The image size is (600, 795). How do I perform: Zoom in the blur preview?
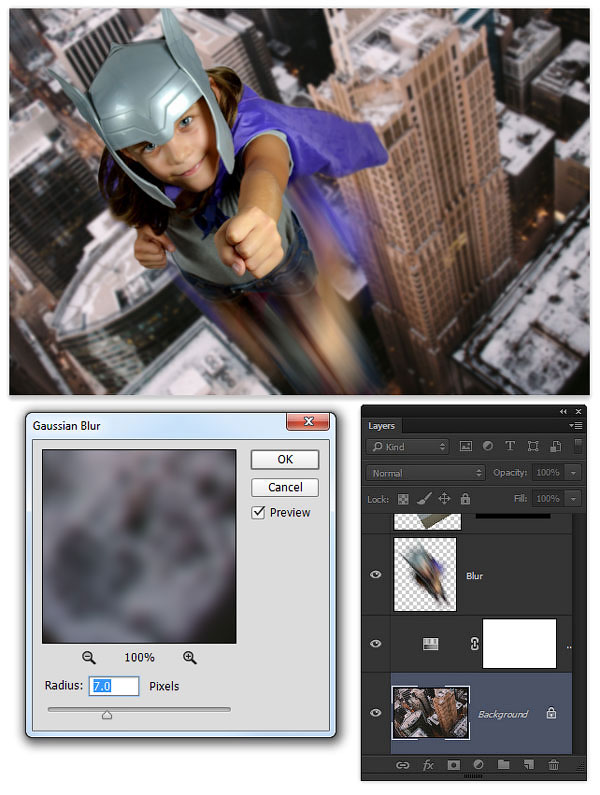(x=190, y=658)
